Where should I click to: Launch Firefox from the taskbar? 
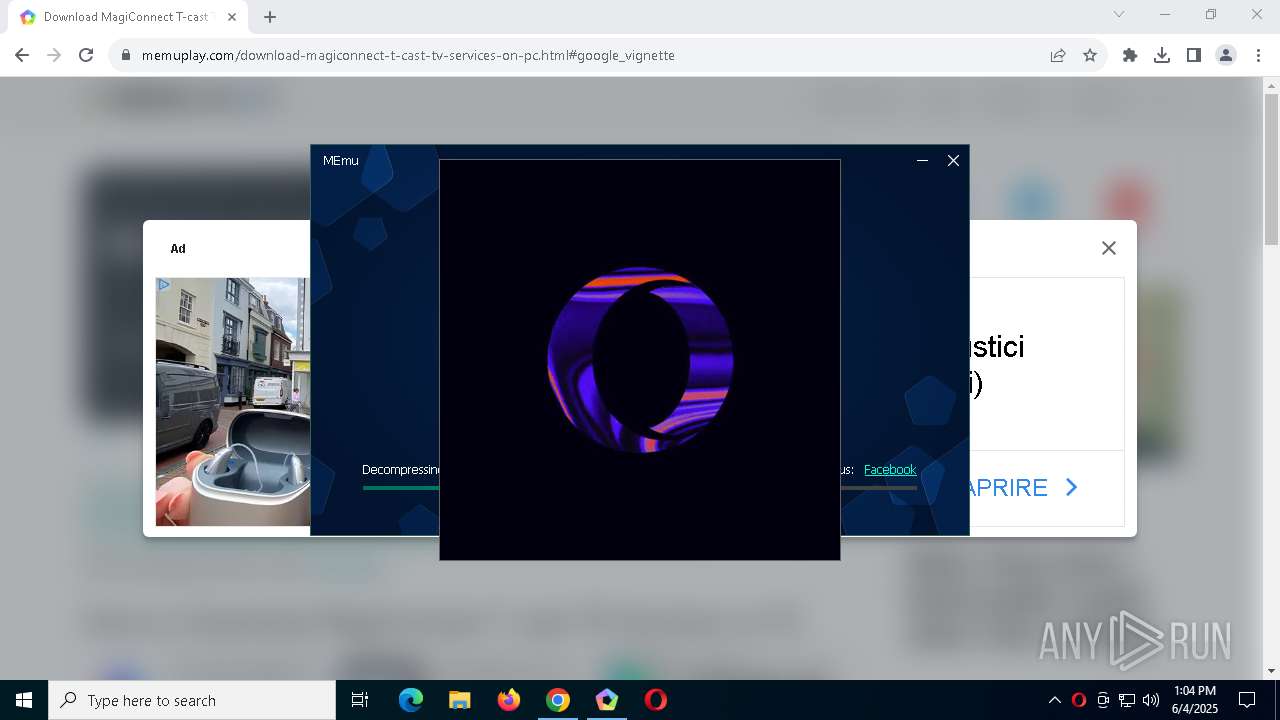tap(509, 700)
